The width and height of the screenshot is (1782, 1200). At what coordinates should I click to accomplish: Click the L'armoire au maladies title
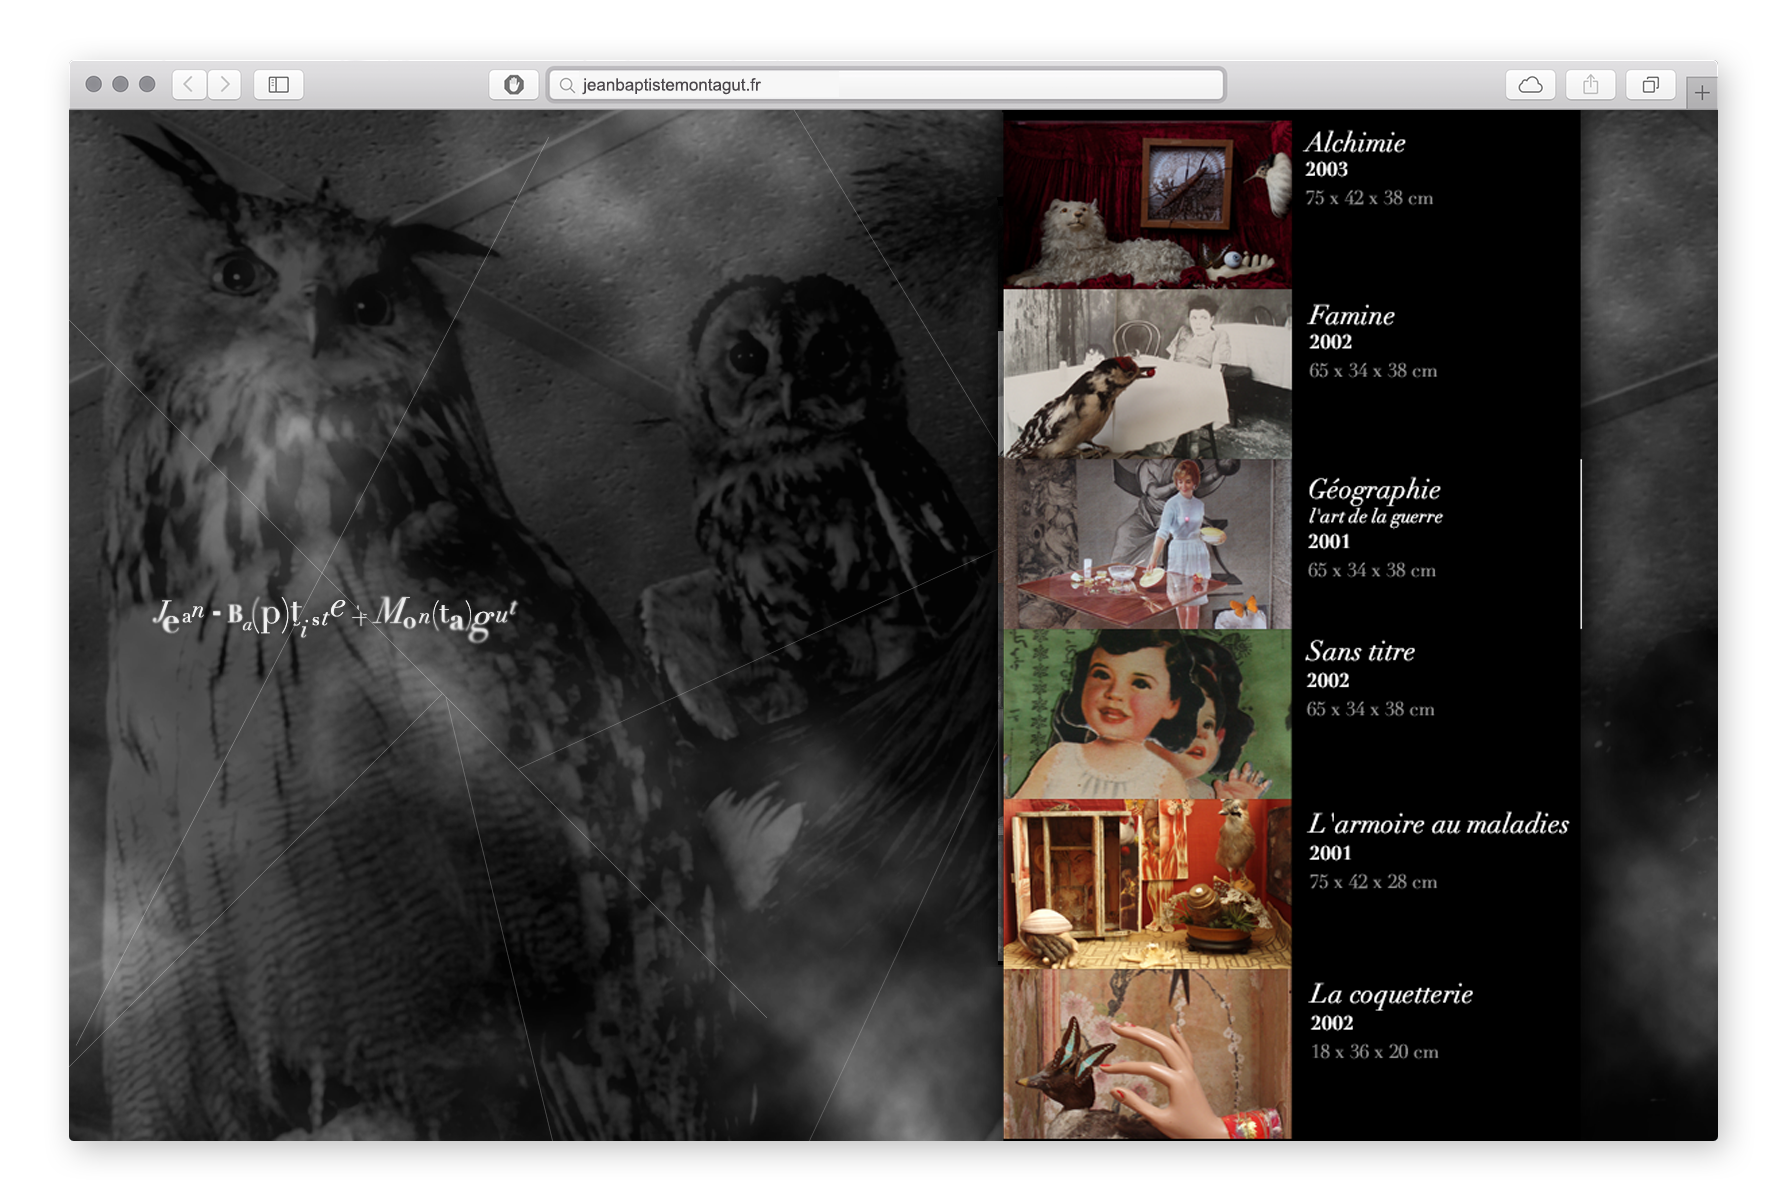tap(1437, 824)
